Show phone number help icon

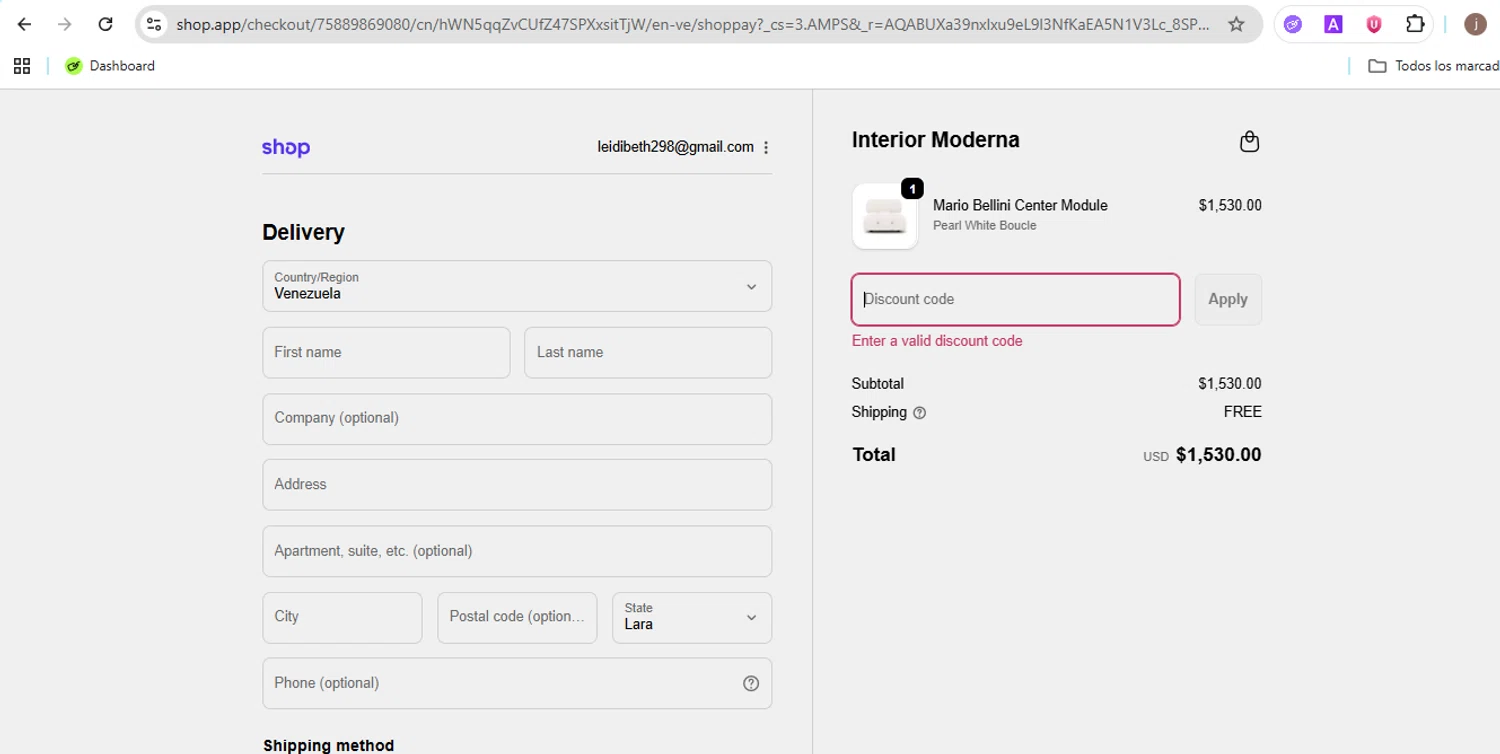click(x=751, y=683)
